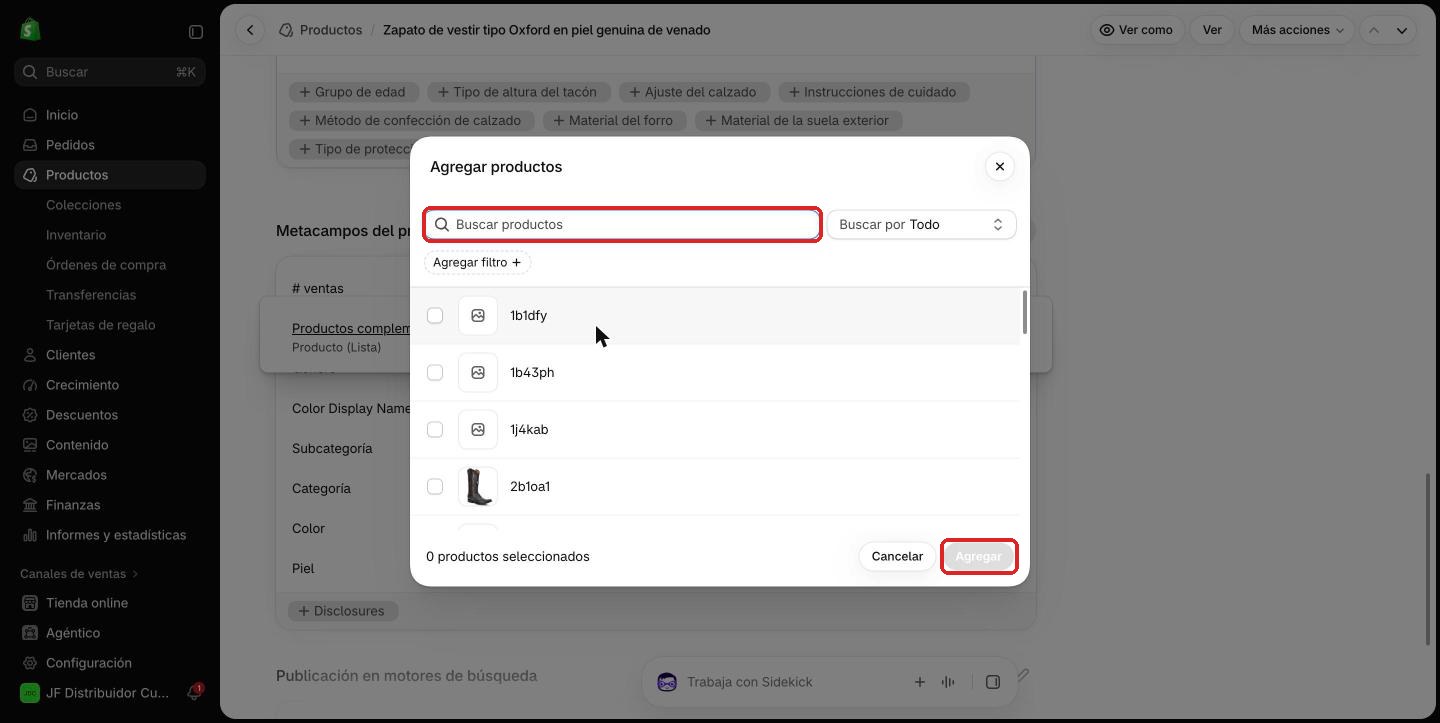Click the Clientes icon
The height and width of the screenshot is (723, 1440).
click(x=30, y=355)
